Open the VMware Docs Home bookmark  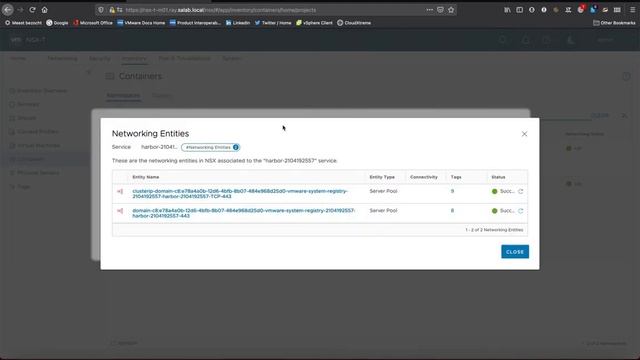click(x=141, y=23)
